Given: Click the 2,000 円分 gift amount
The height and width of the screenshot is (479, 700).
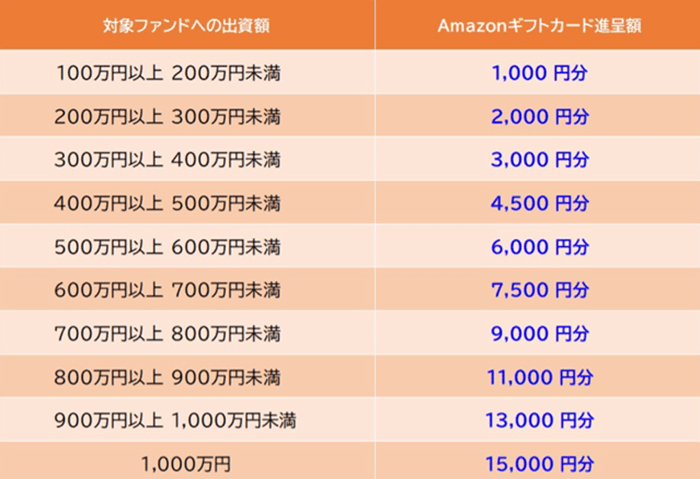Looking at the screenshot, I should point(540,117).
